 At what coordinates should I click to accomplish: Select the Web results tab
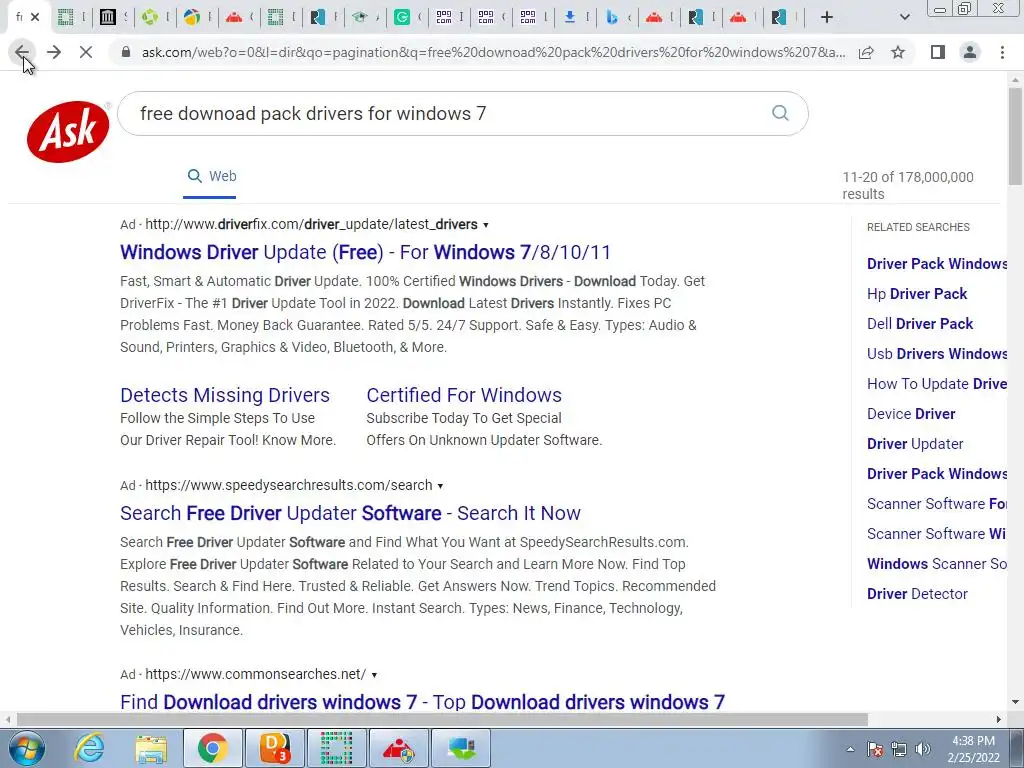[210, 176]
